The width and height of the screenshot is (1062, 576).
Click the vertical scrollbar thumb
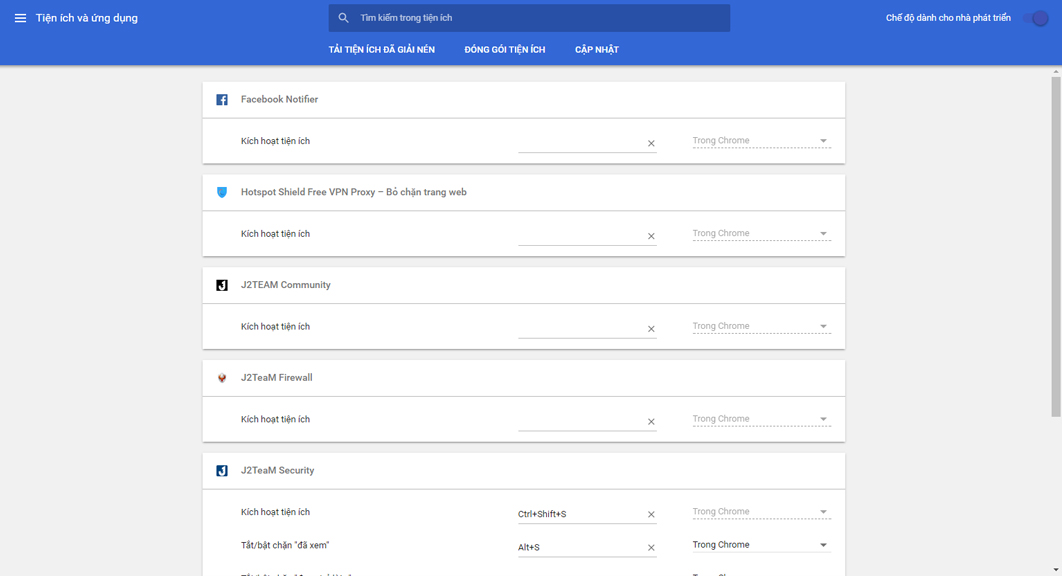1056,247
